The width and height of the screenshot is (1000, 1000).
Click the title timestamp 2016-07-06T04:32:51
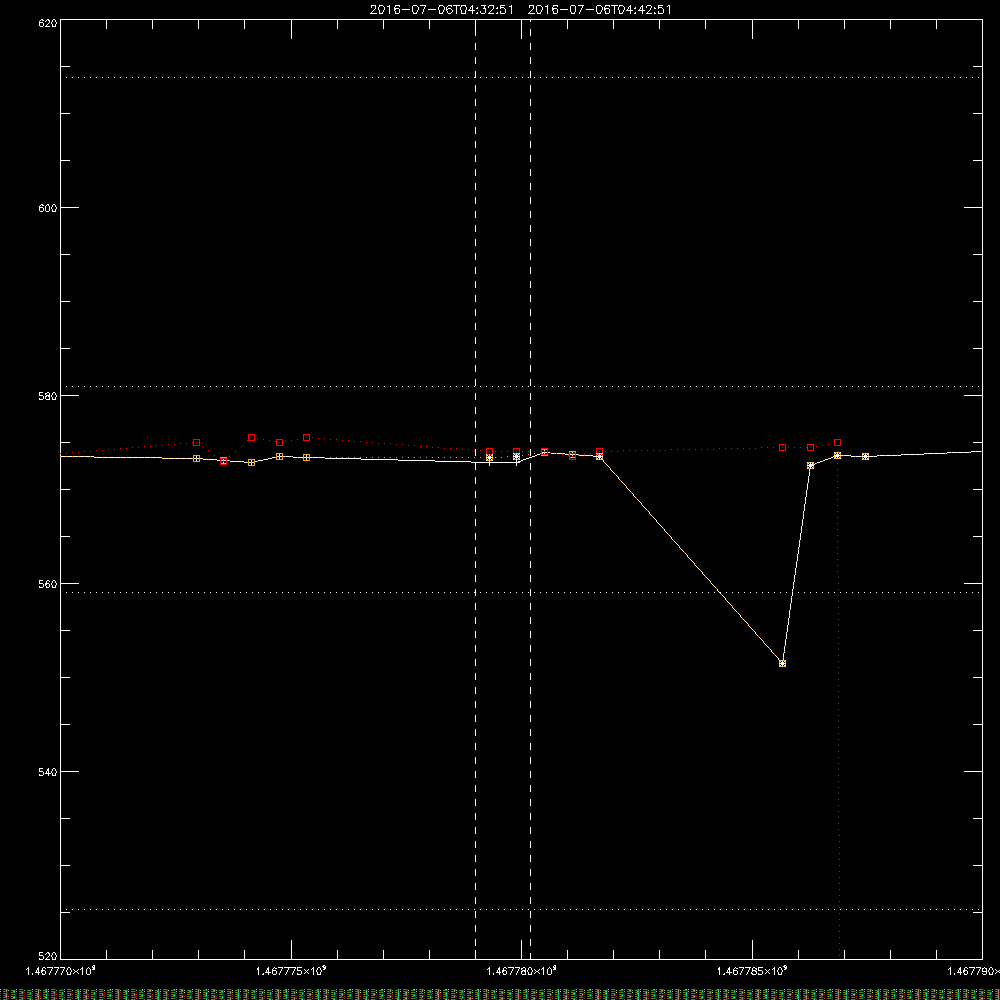(x=441, y=10)
